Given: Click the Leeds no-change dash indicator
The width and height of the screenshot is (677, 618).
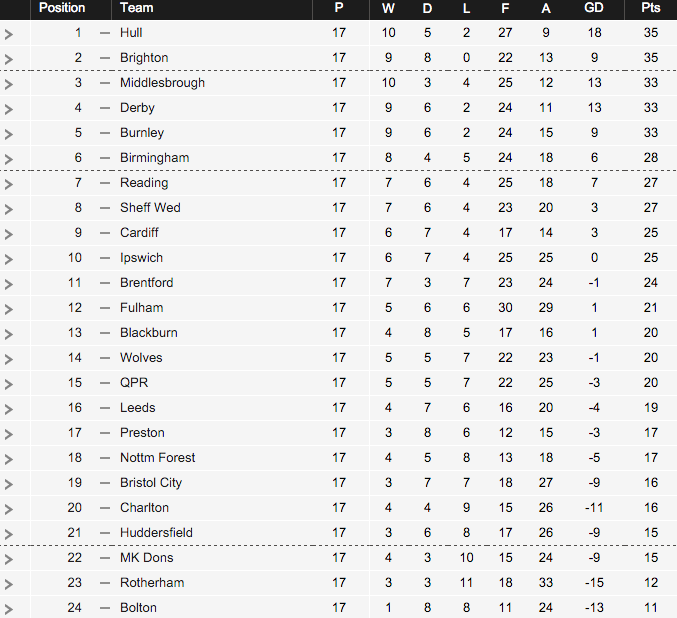Looking at the screenshot, I should point(105,408).
